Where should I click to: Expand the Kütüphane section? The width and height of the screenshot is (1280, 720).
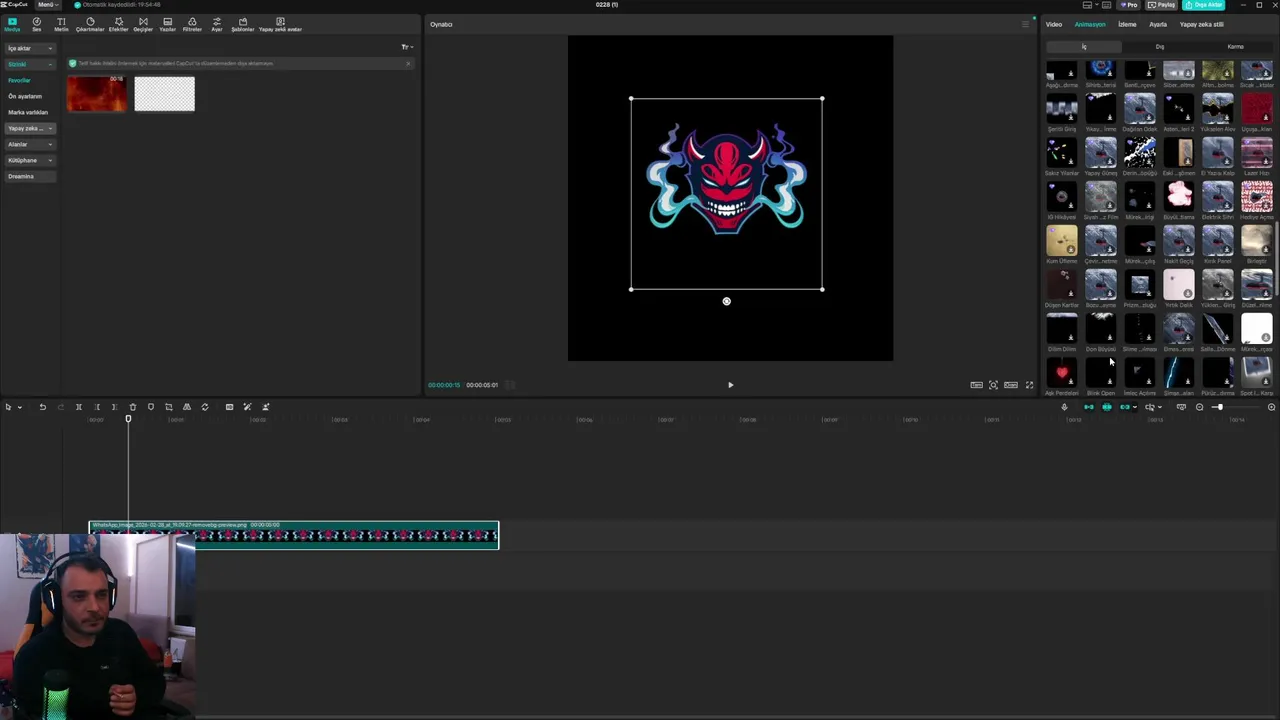tap(31, 160)
